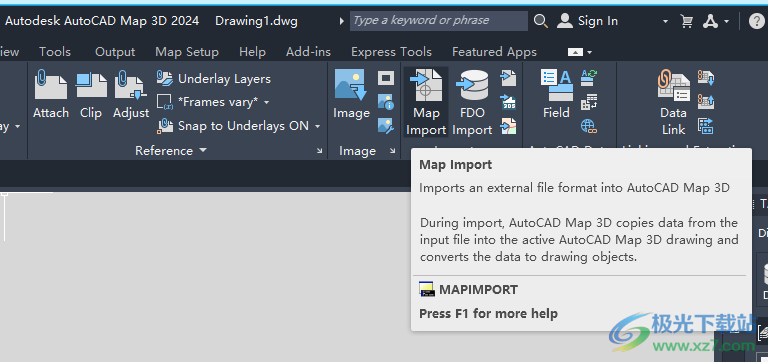The width and height of the screenshot is (768, 362).
Task: Click the Attach reference icon
Action: click(50, 86)
